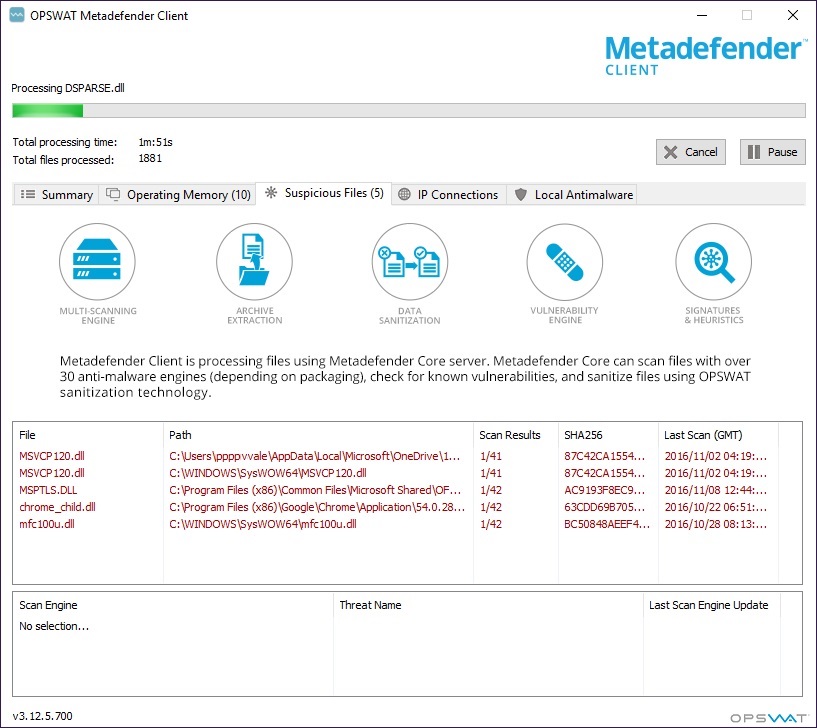The height and width of the screenshot is (728, 817).
Task: Click the Data Sanitization icon
Action: click(410, 262)
